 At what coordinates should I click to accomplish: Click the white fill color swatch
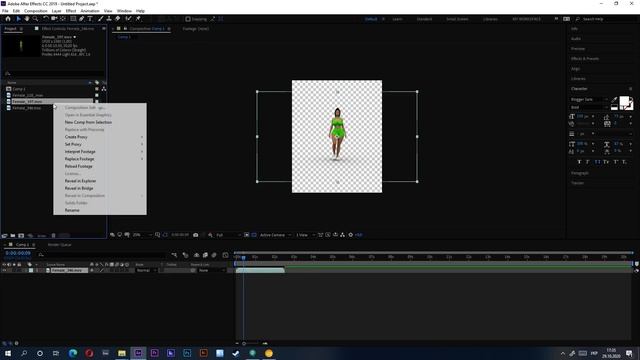[624, 101]
